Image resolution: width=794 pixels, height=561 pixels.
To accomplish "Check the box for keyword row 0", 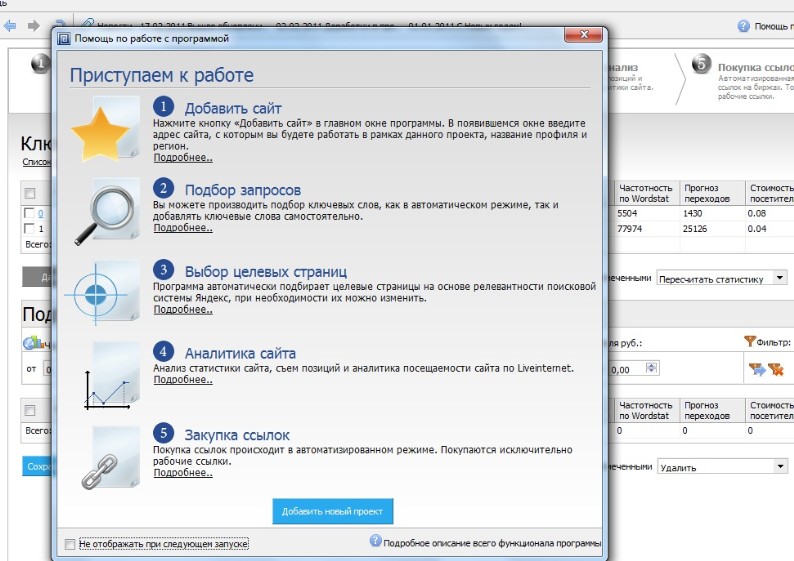I will tap(29, 213).
